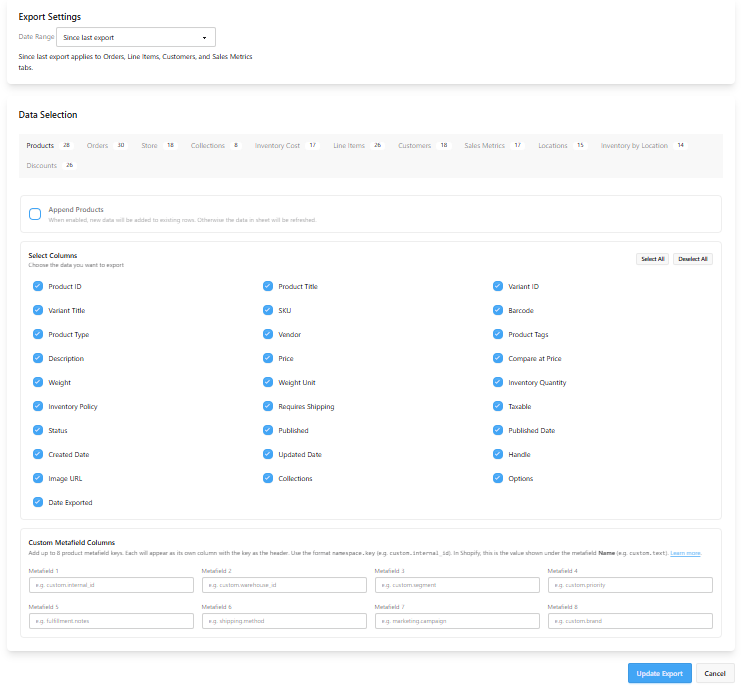
Task: Open the Store tab
Action: pos(158,146)
